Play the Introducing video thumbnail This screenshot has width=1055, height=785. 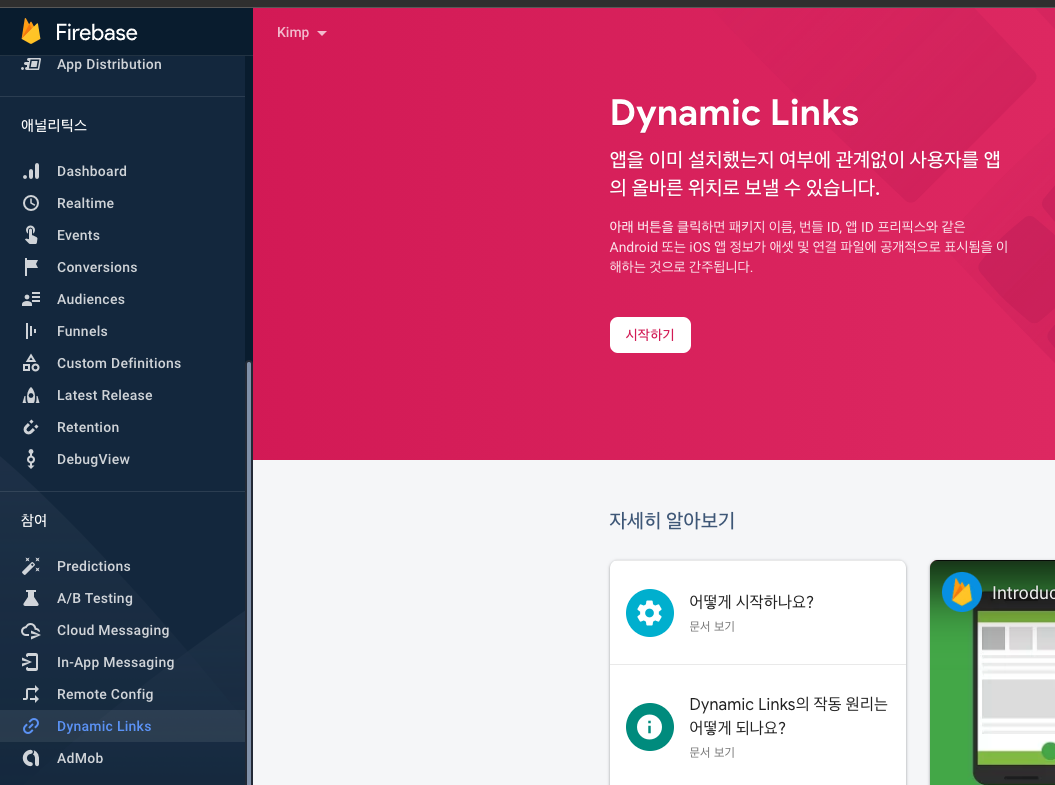click(992, 673)
